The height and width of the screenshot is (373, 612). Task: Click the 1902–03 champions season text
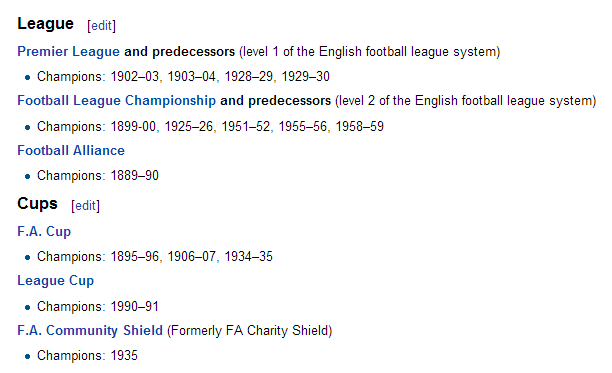click(135, 76)
